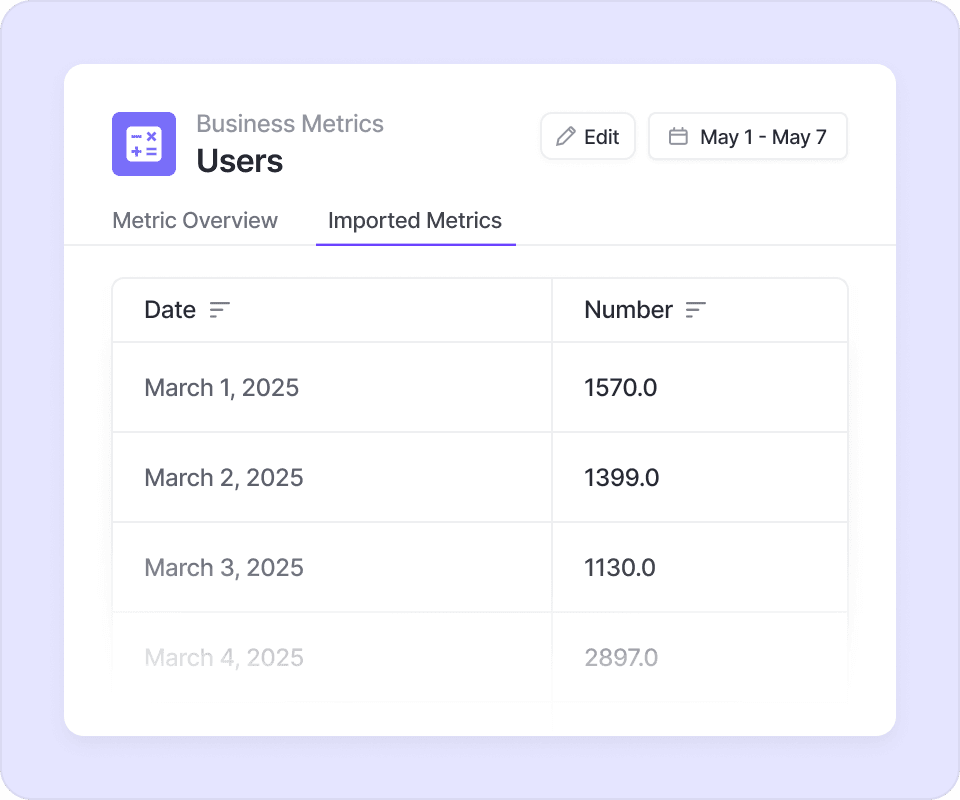Click the purple calculator metrics icon
This screenshot has width=960, height=800.
coord(144,144)
